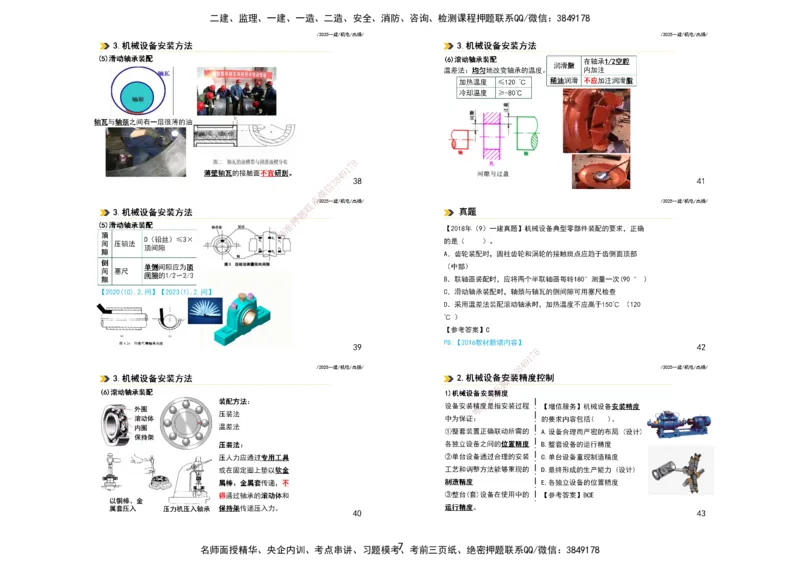800x566 pixels.
Task: Click the answer line 【参考答案】C
Action: 467,330
